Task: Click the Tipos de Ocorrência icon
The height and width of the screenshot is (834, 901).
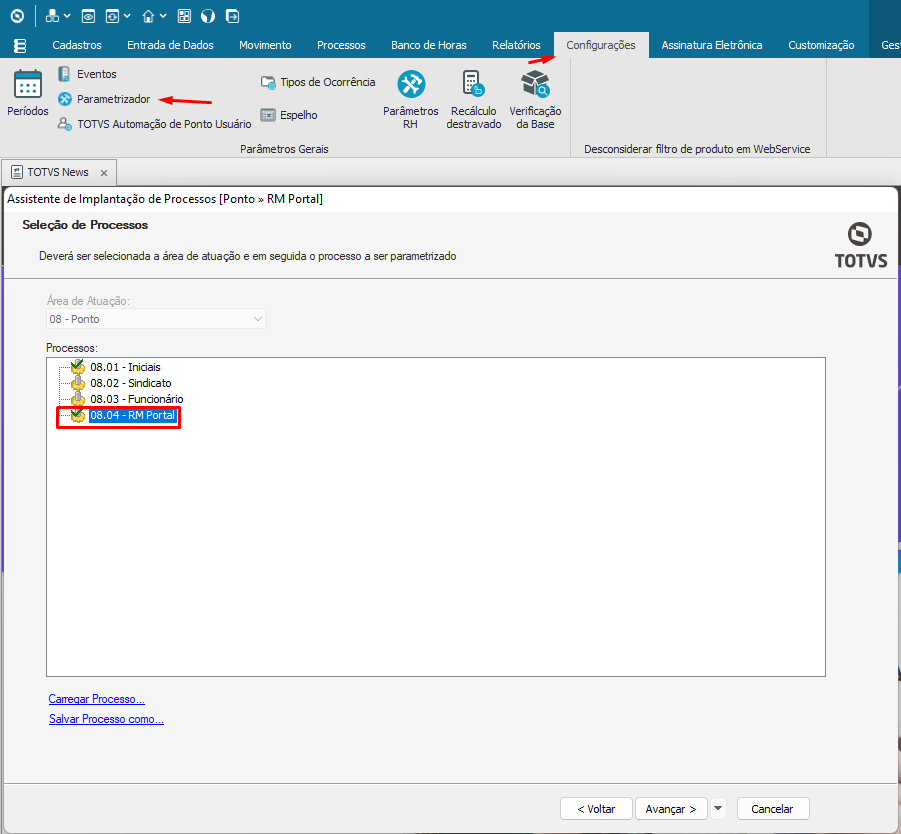Action: (268, 82)
